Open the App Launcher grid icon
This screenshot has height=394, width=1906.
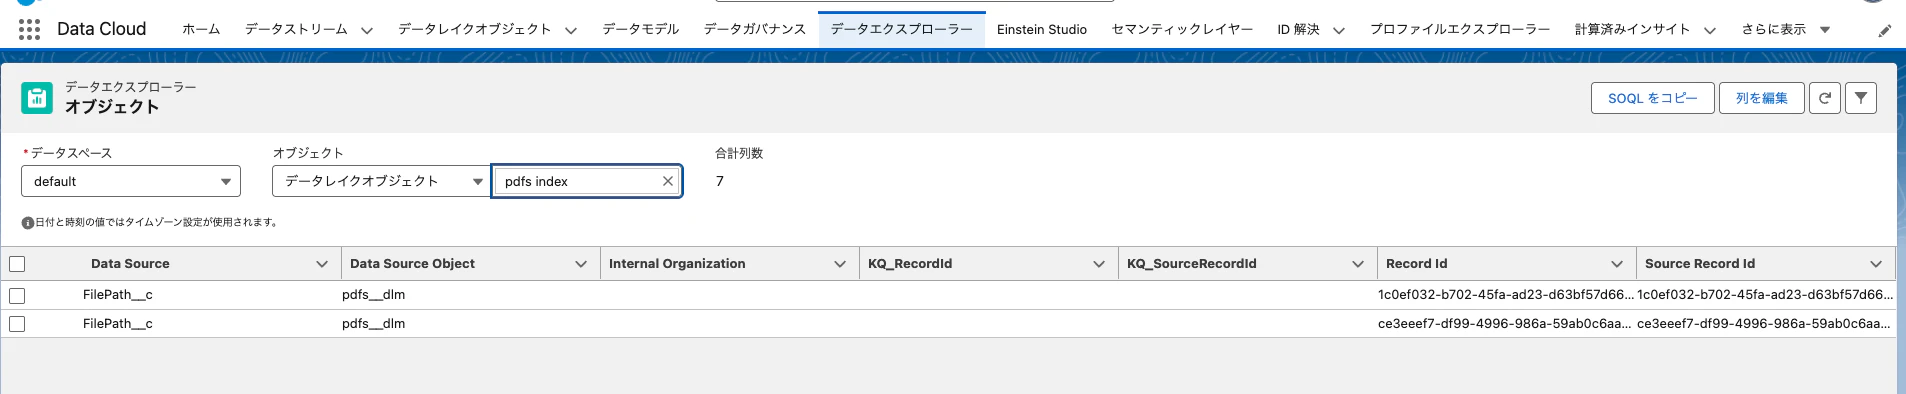[x=29, y=29]
